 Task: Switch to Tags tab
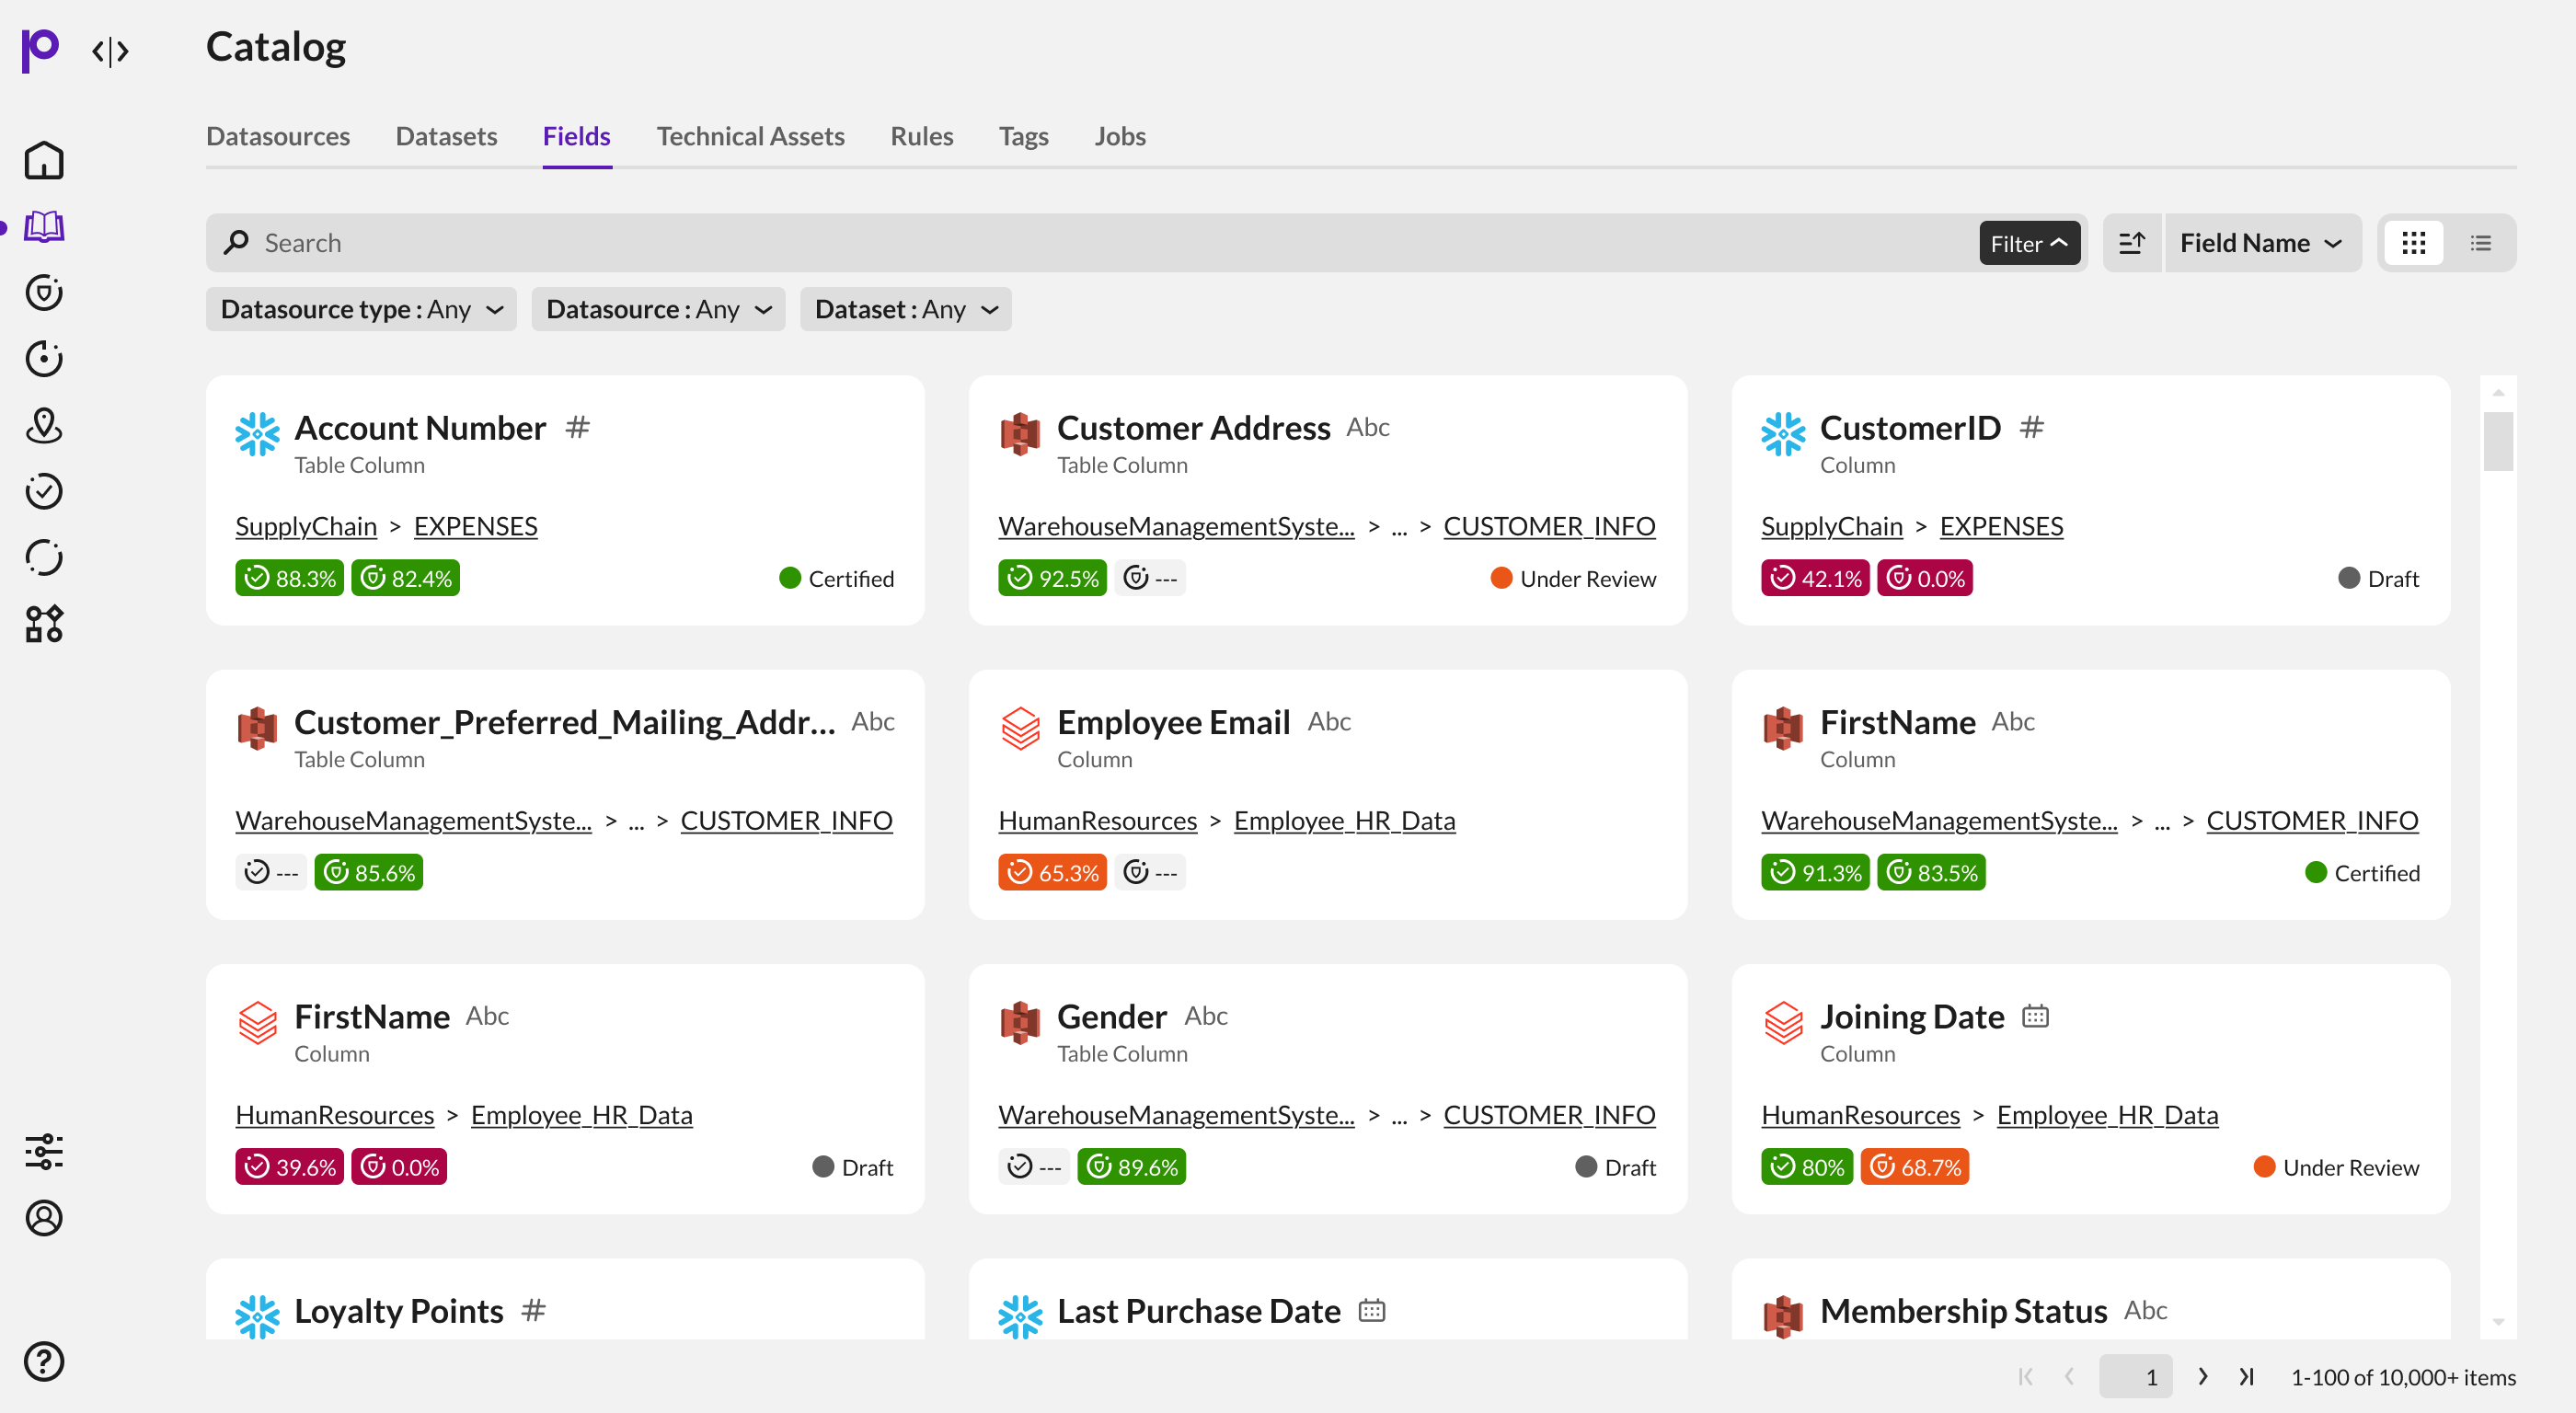[x=1023, y=136]
